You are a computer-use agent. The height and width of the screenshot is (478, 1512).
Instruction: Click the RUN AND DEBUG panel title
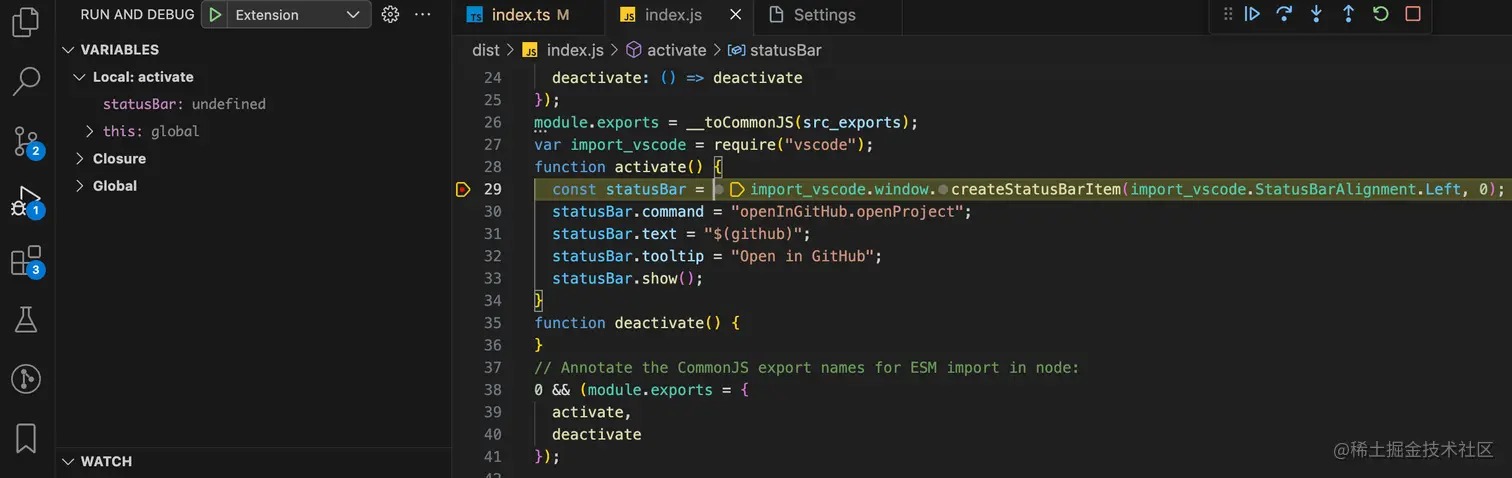click(x=137, y=15)
